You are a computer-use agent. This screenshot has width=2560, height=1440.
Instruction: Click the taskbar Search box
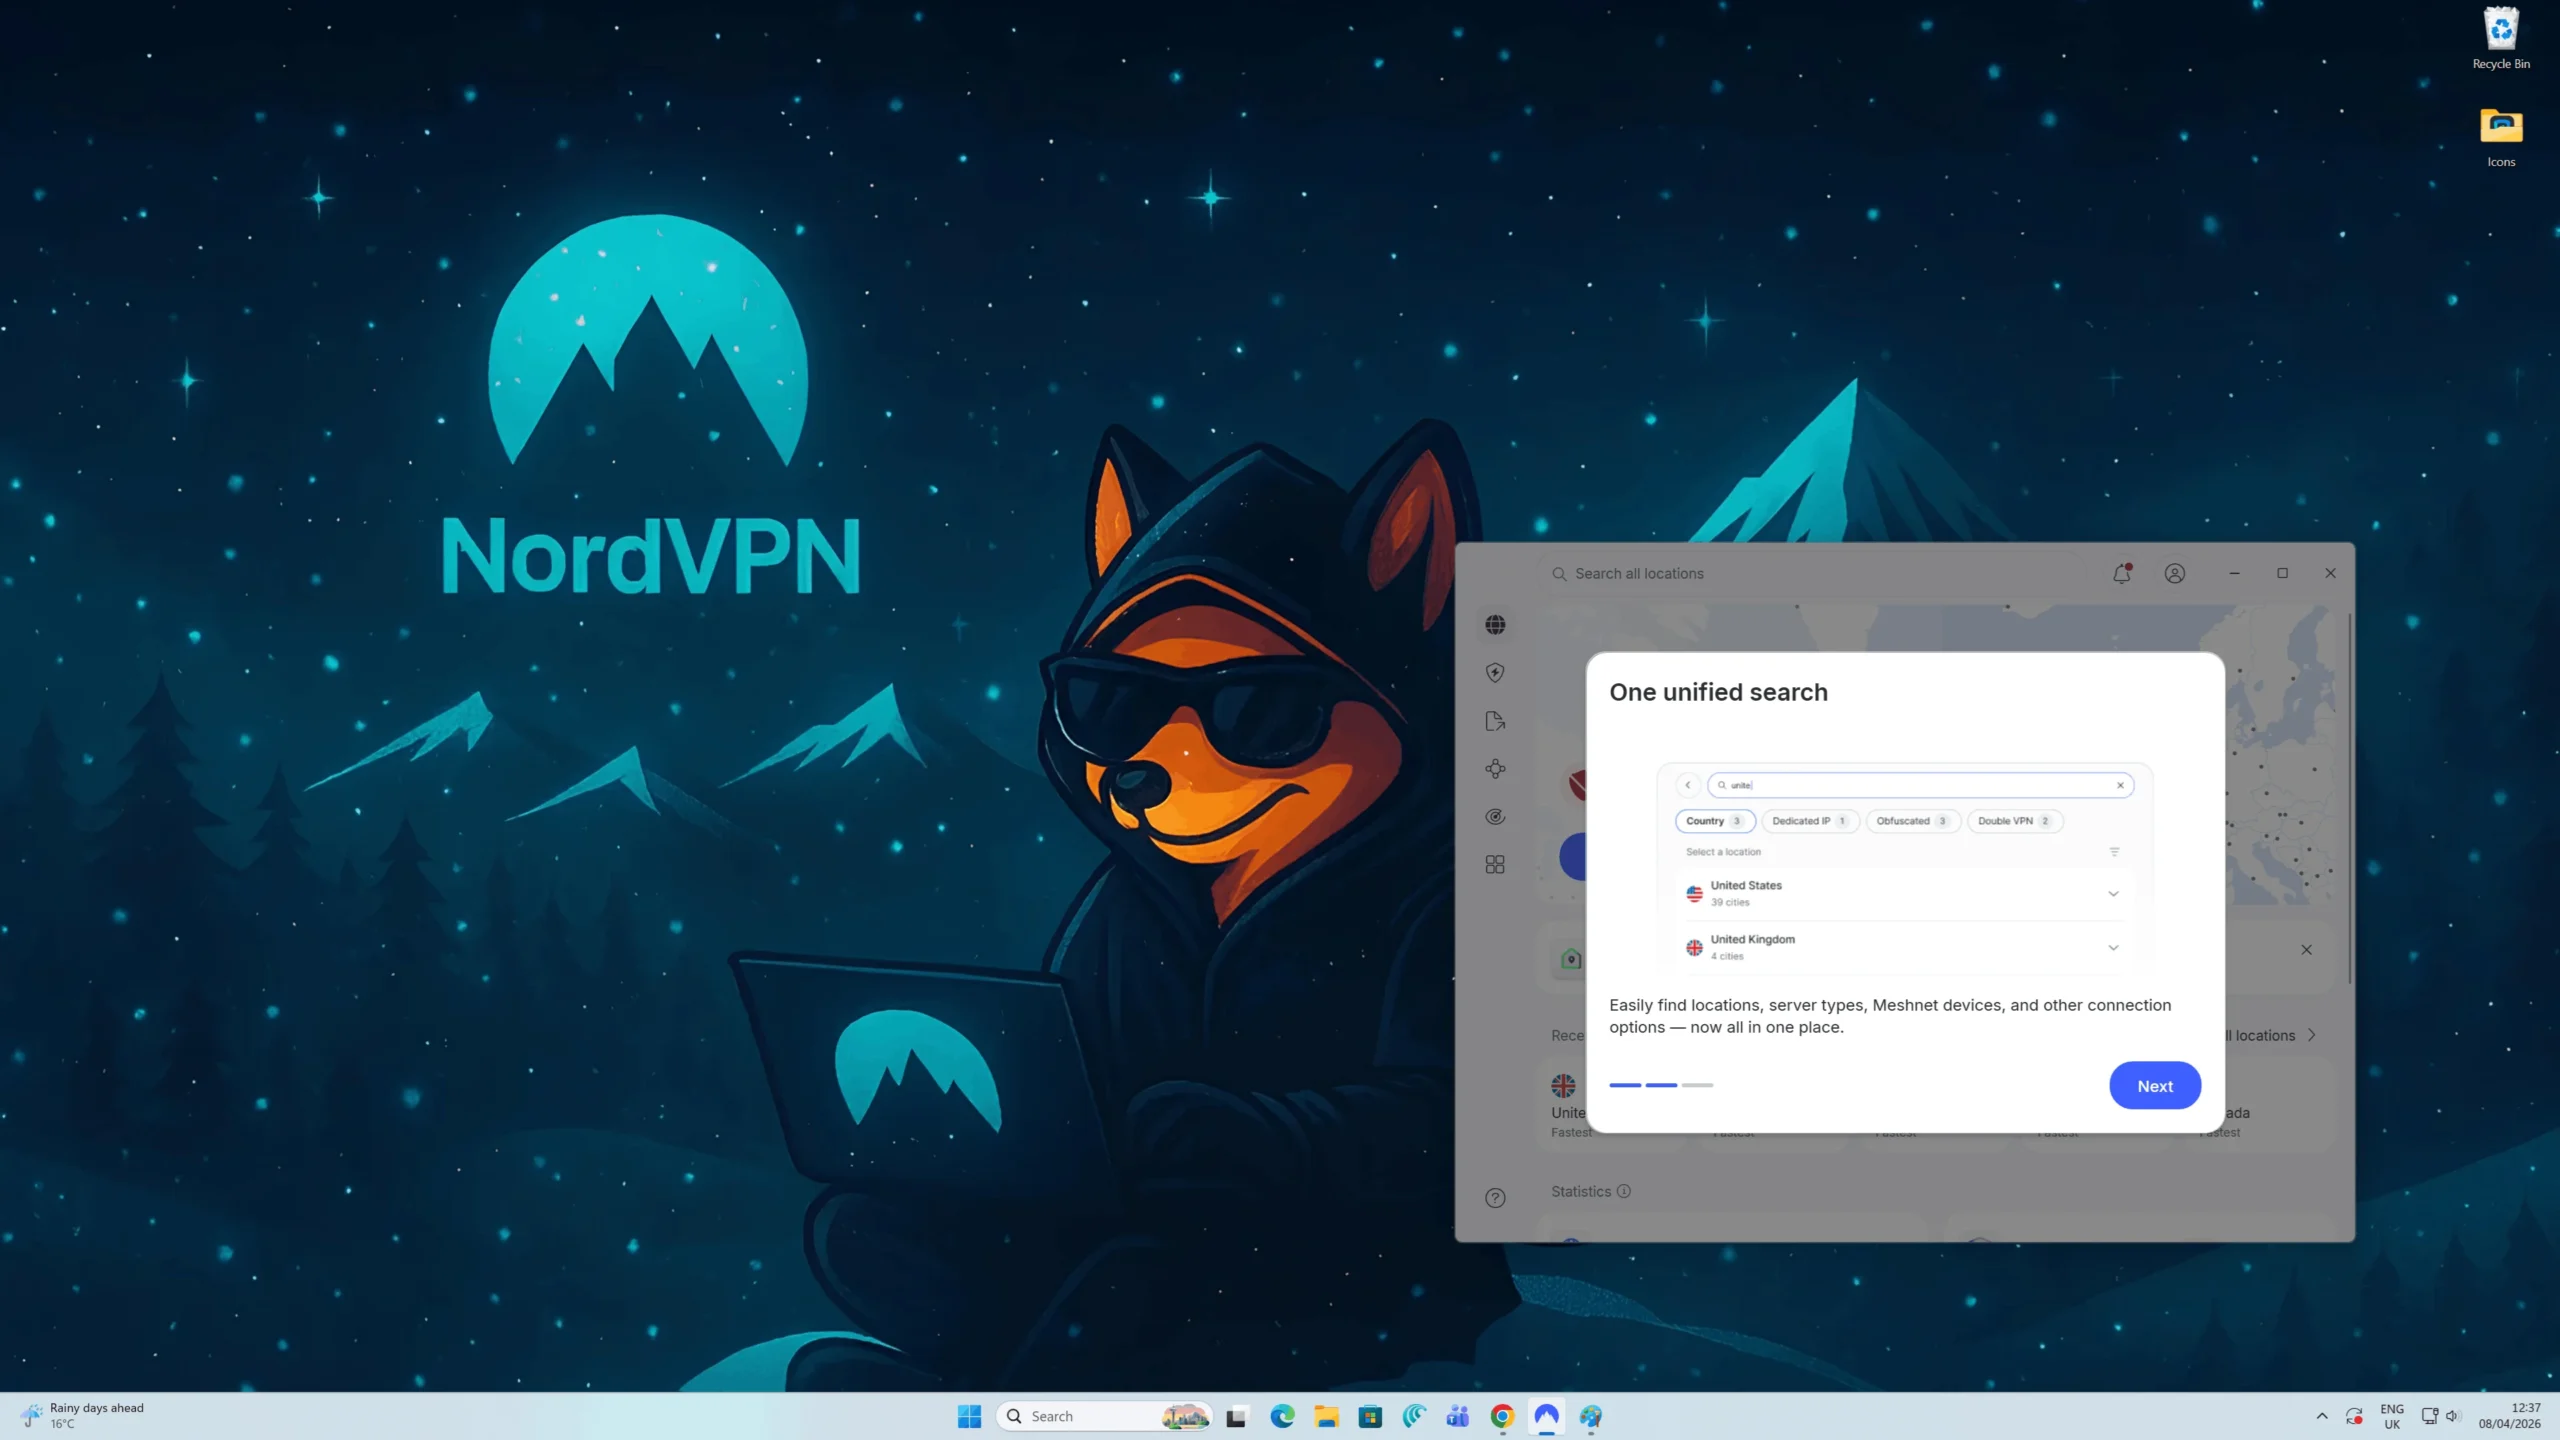(x=1104, y=1416)
